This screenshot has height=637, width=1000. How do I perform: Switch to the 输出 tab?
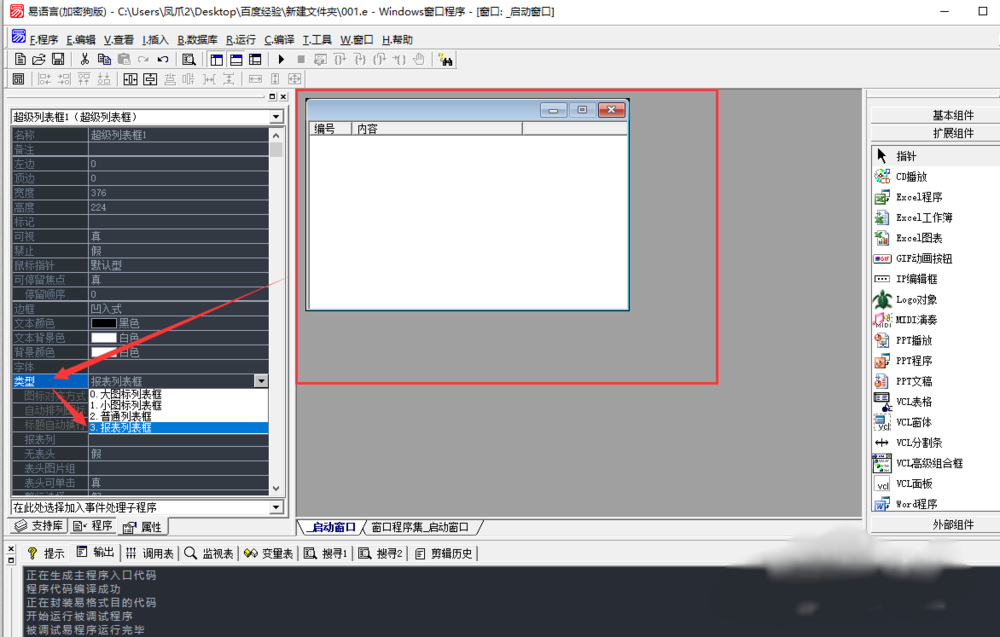96,553
